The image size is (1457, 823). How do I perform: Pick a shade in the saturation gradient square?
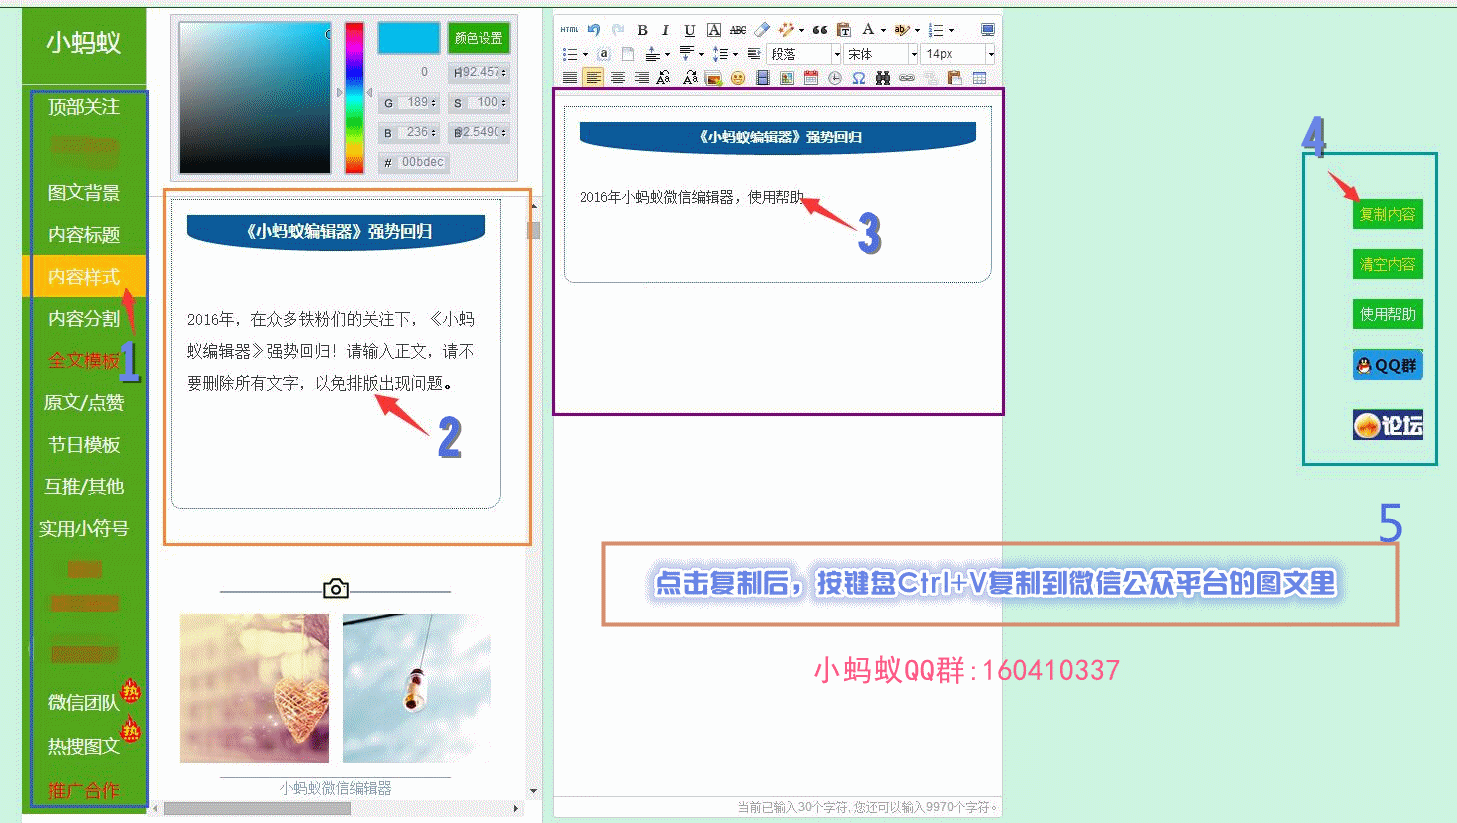(x=255, y=98)
